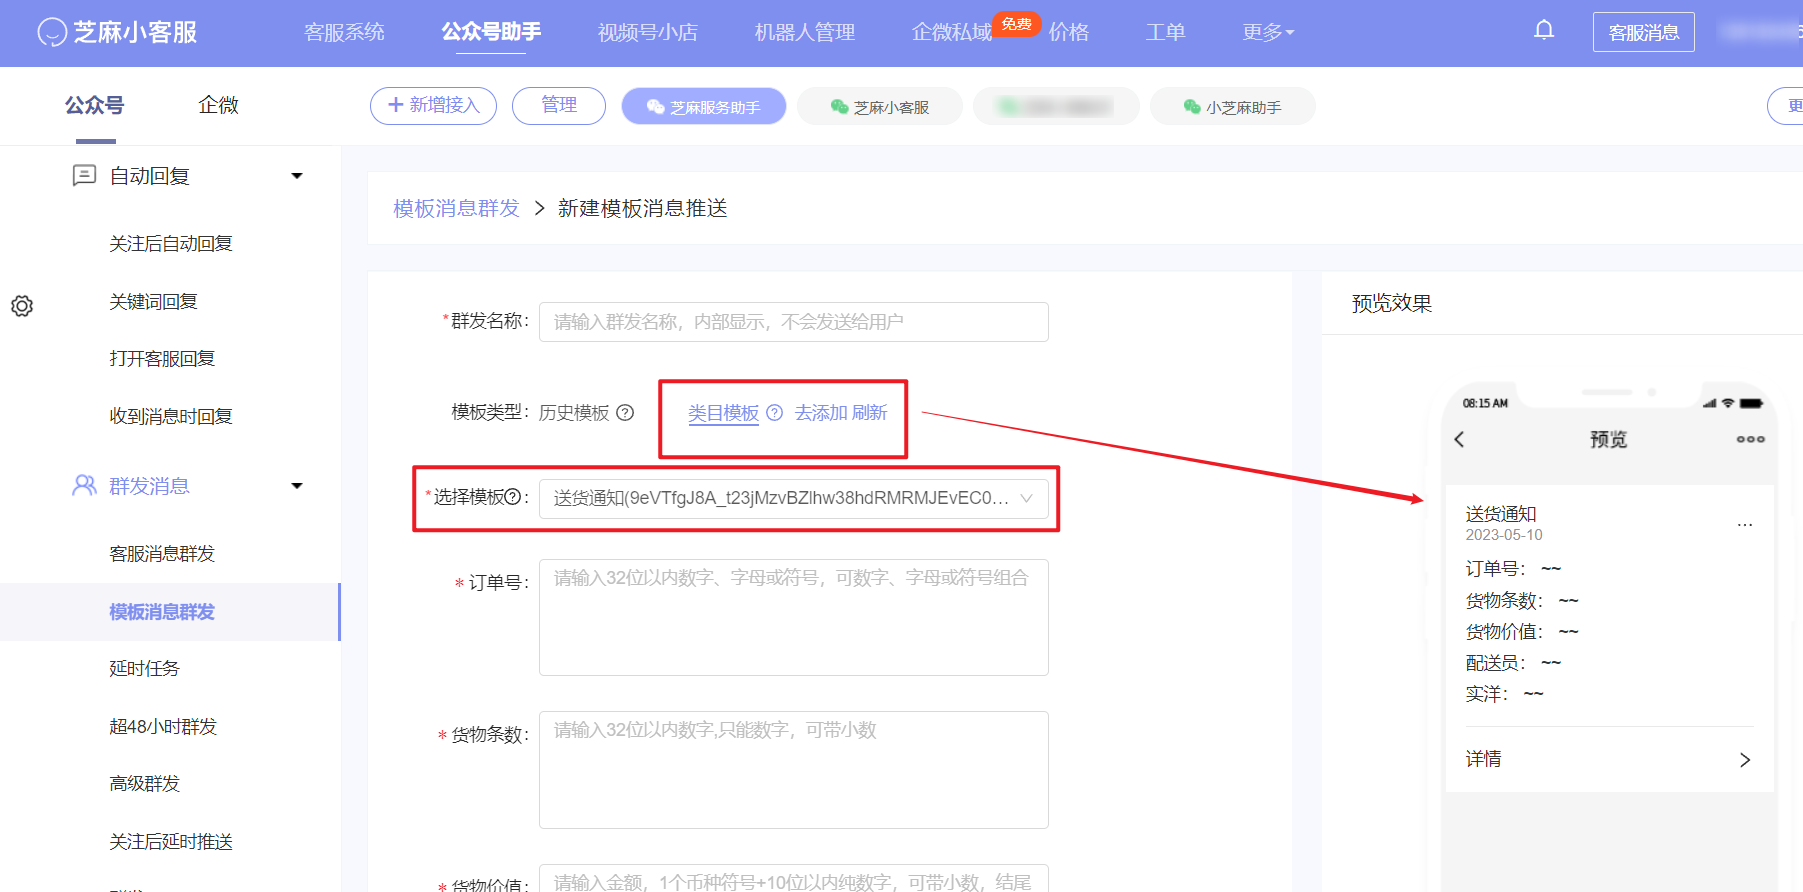Open the 选择模板 dropdown
This screenshot has width=1803, height=892.
click(794, 498)
